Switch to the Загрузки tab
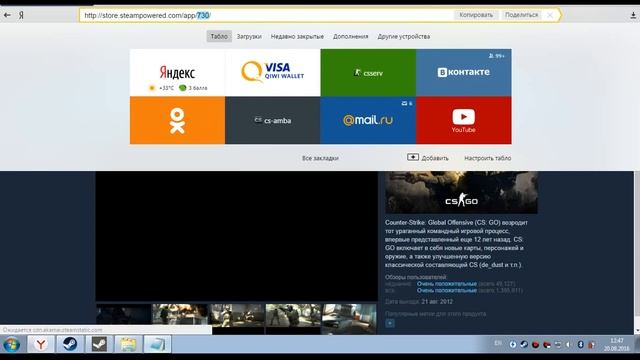 [x=249, y=36]
